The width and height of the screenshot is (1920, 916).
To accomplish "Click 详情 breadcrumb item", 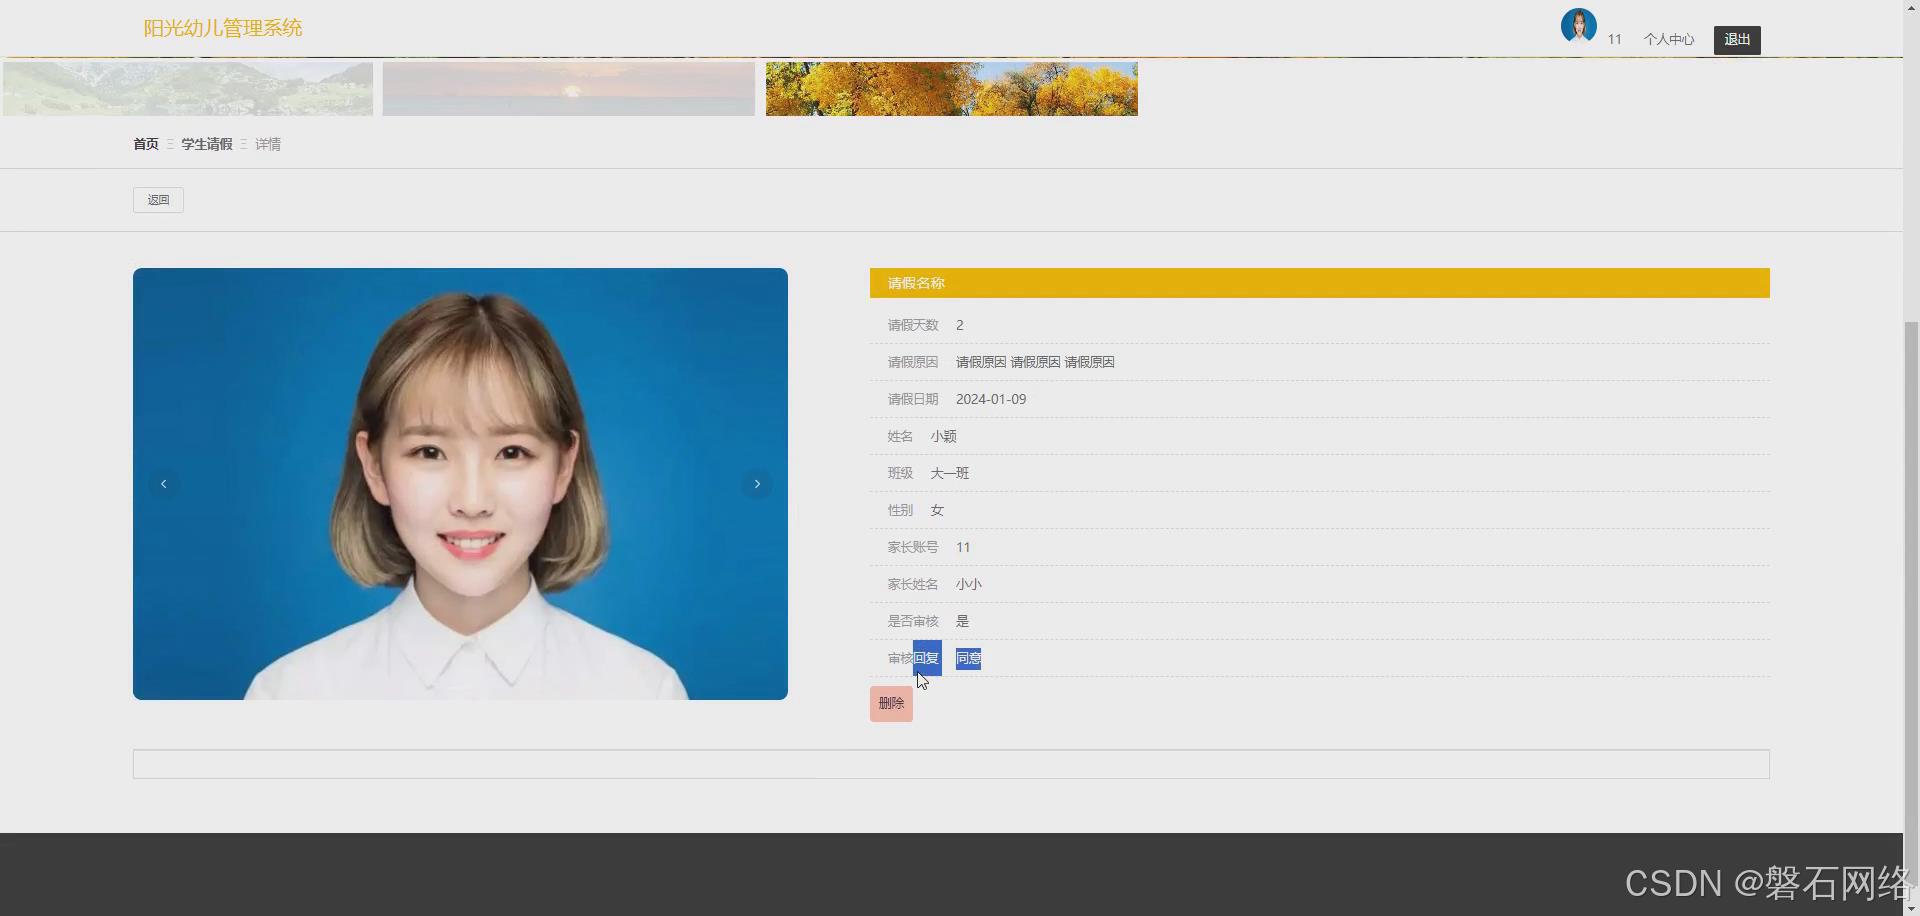I will coord(268,144).
